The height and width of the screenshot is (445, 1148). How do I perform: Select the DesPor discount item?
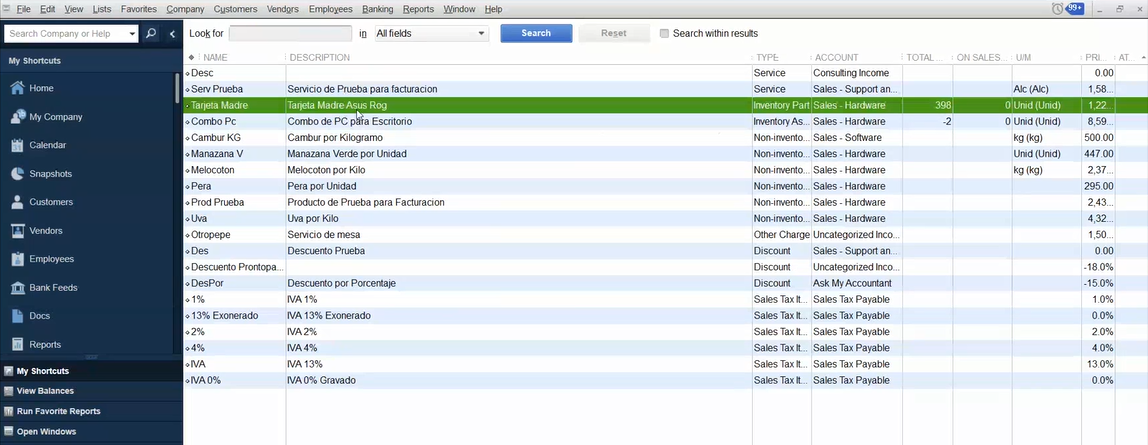(205, 283)
